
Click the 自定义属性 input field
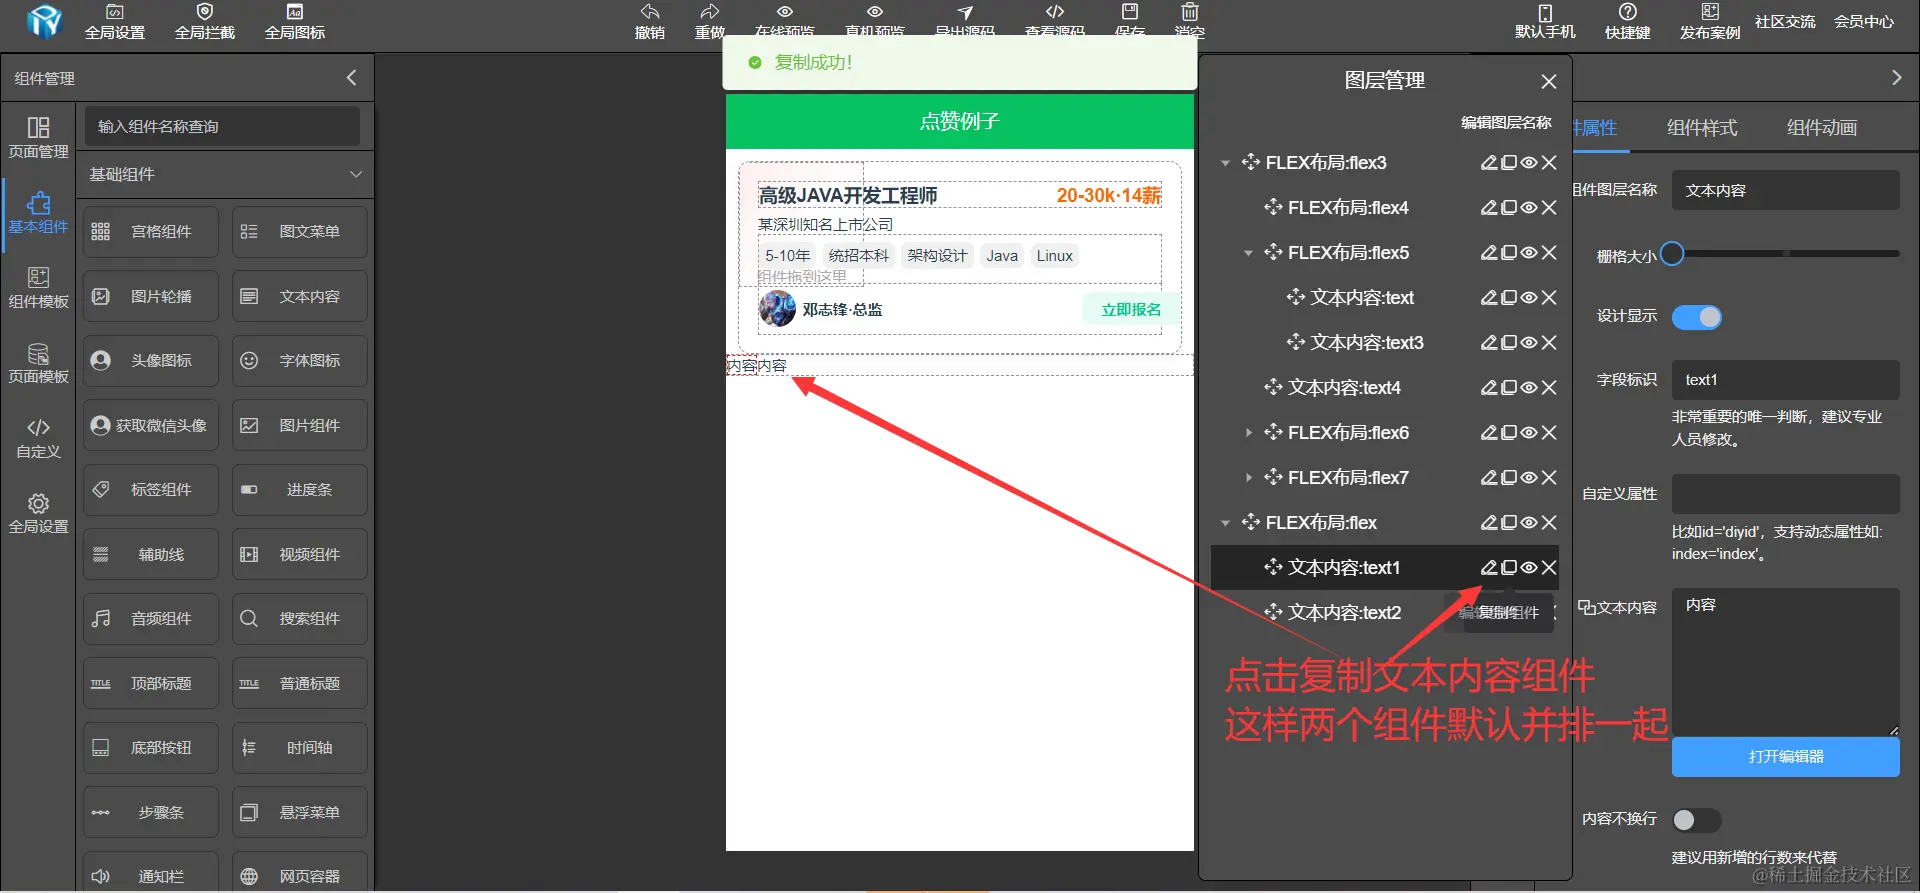(x=1785, y=494)
